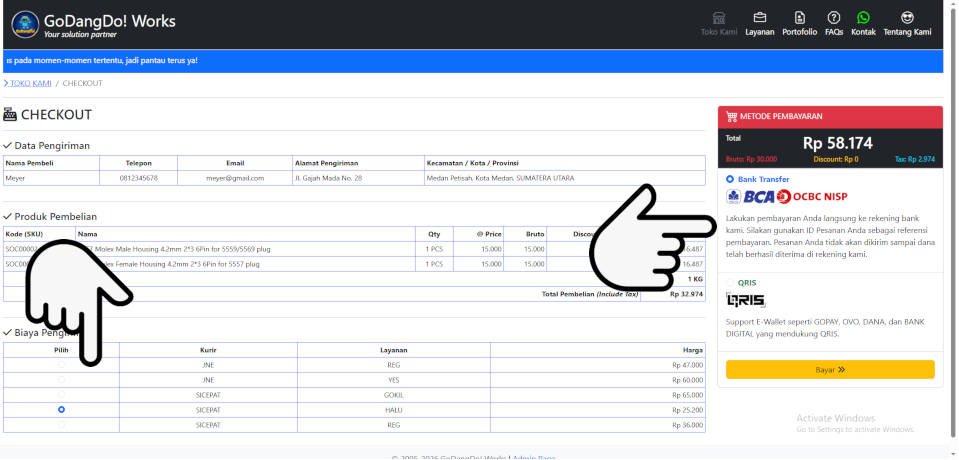Viewport: 959px width, 460px height.
Task: Select the QRIS payment option
Action: coord(731,283)
